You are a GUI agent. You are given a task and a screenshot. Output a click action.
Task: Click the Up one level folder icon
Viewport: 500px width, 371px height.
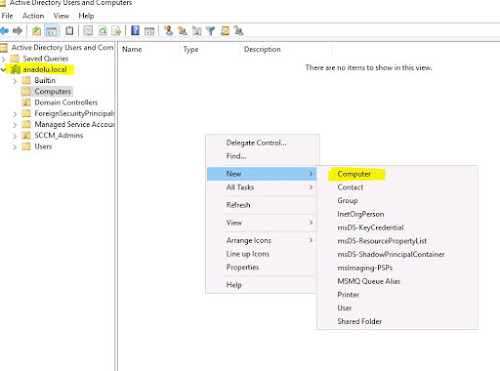point(36,31)
